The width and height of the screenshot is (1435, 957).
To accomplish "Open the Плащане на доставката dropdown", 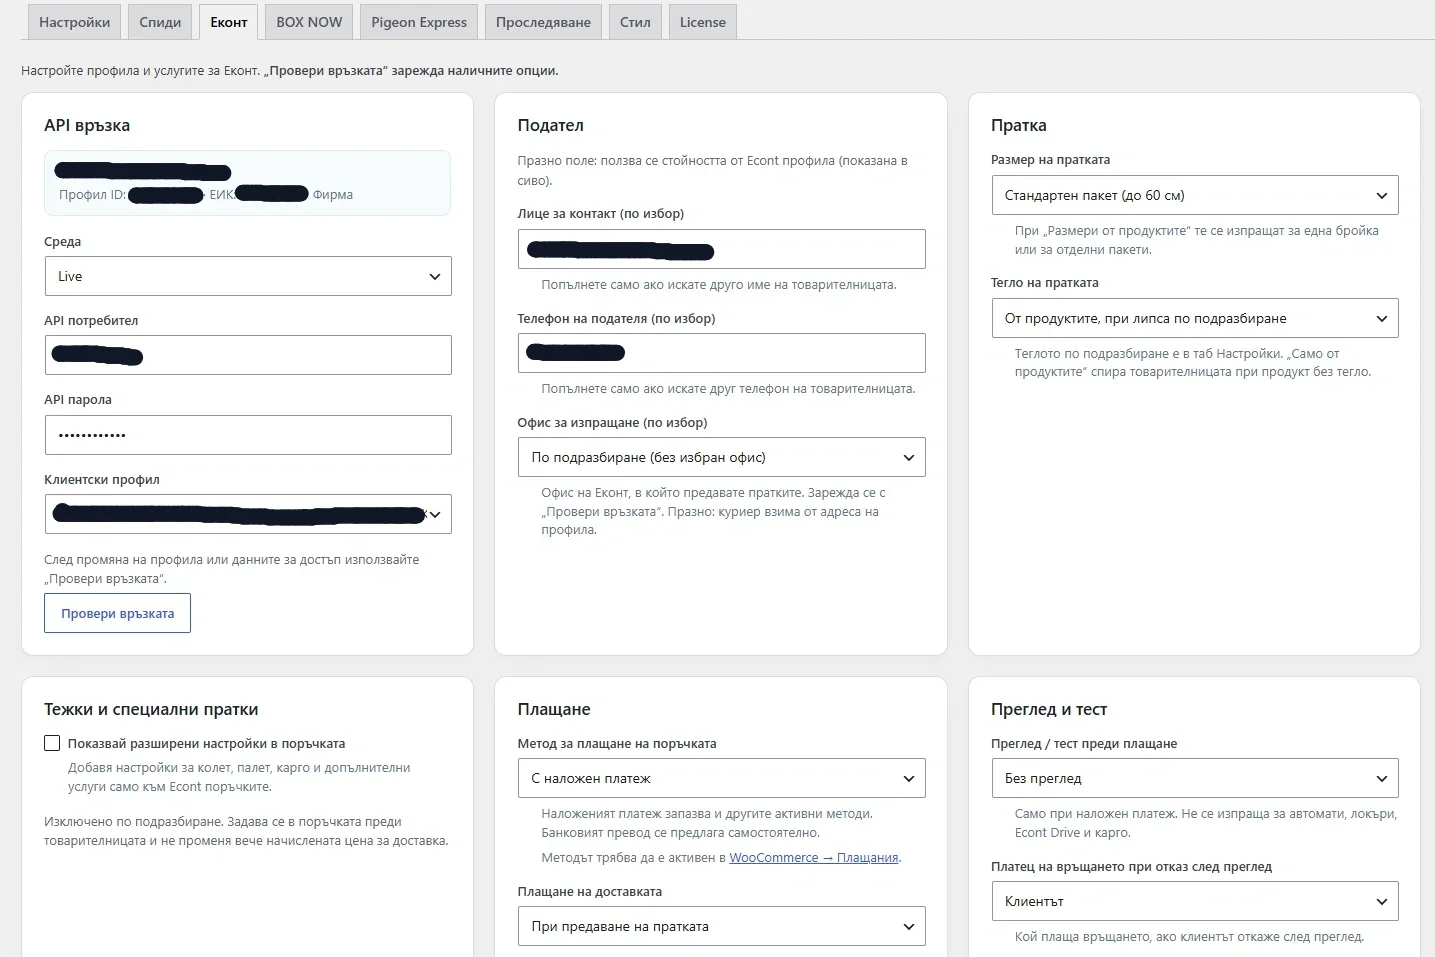I will (721, 926).
